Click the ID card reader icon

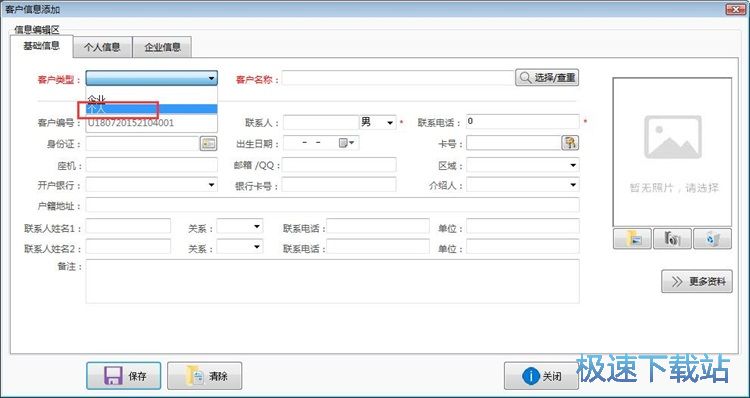pyautogui.click(x=208, y=143)
